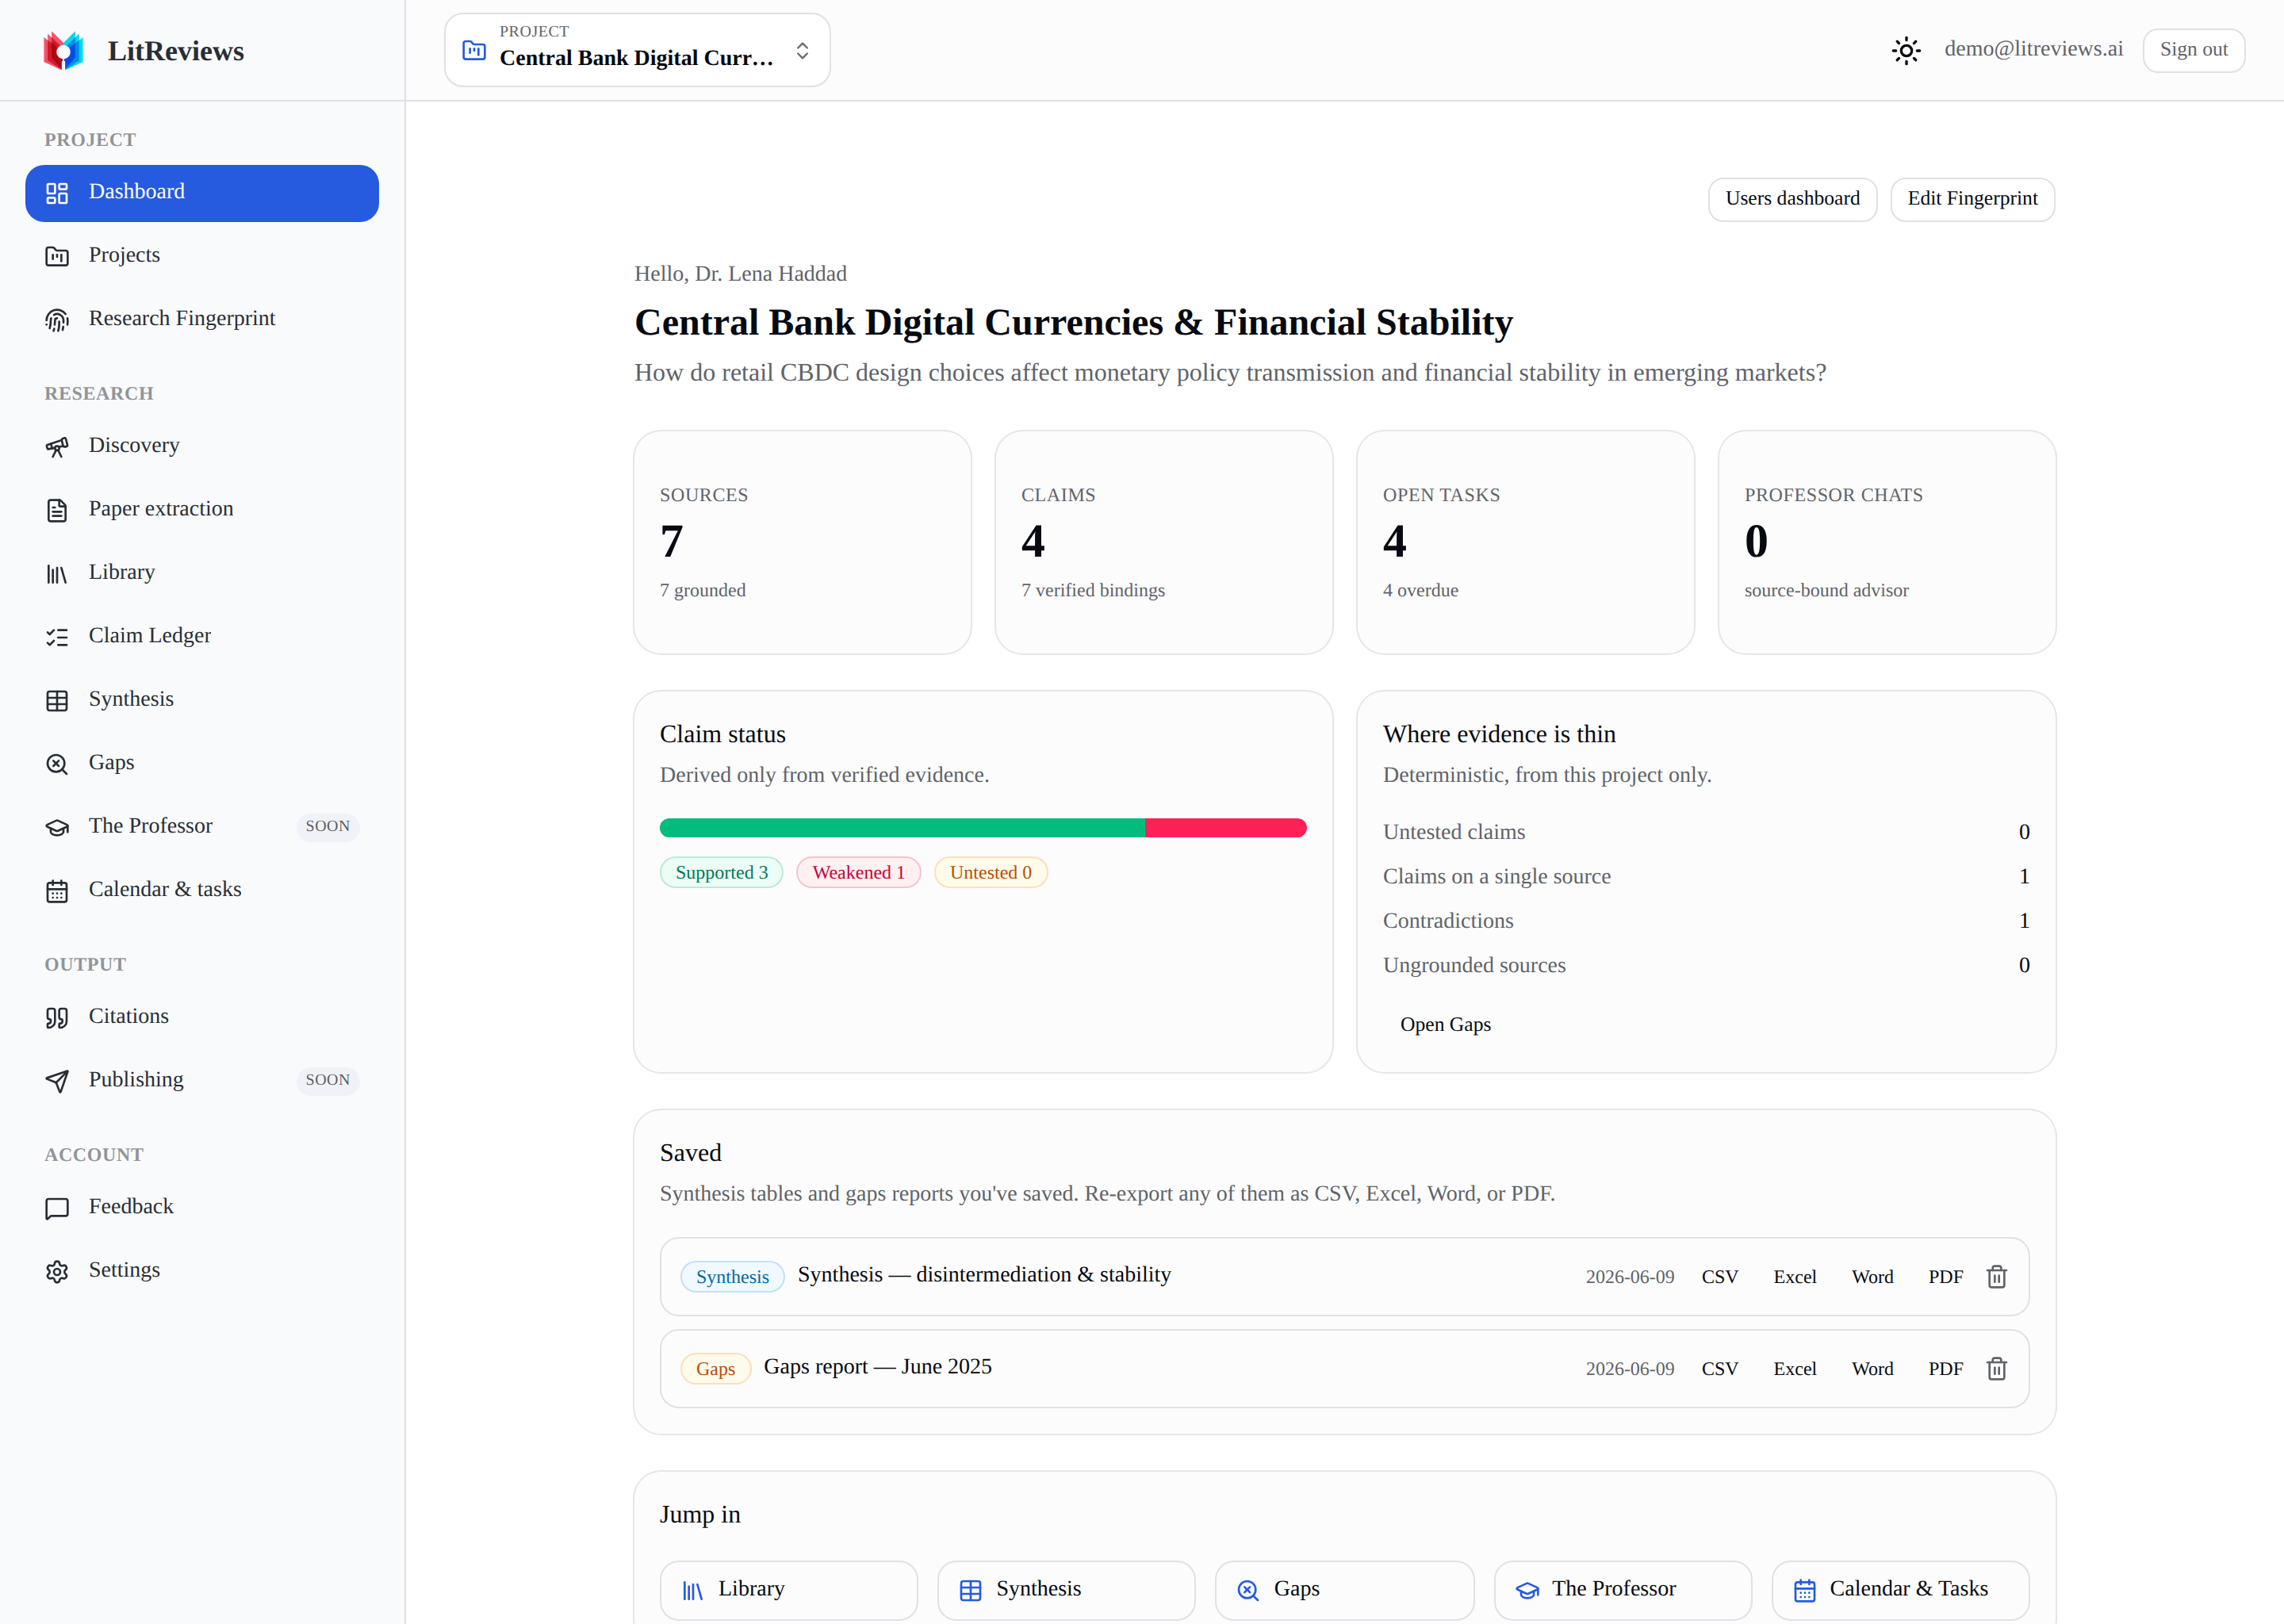
Task: Export Synthesis disintermediation entry as CSV
Action: coord(1719,1277)
